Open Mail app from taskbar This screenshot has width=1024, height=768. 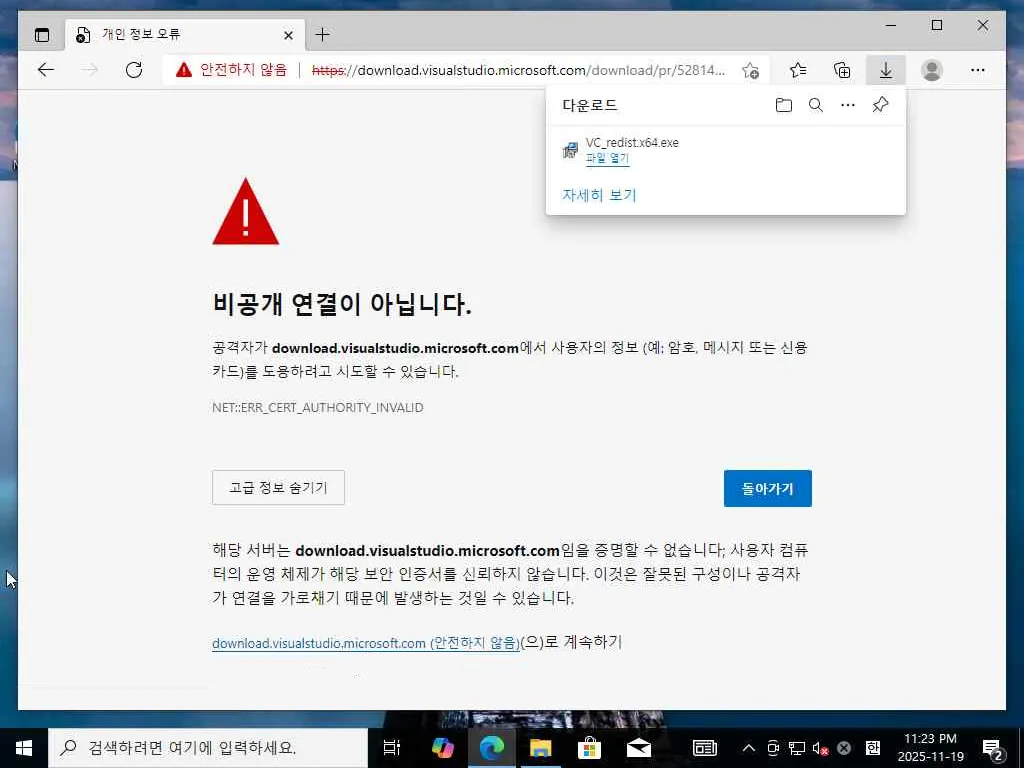point(639,748)
